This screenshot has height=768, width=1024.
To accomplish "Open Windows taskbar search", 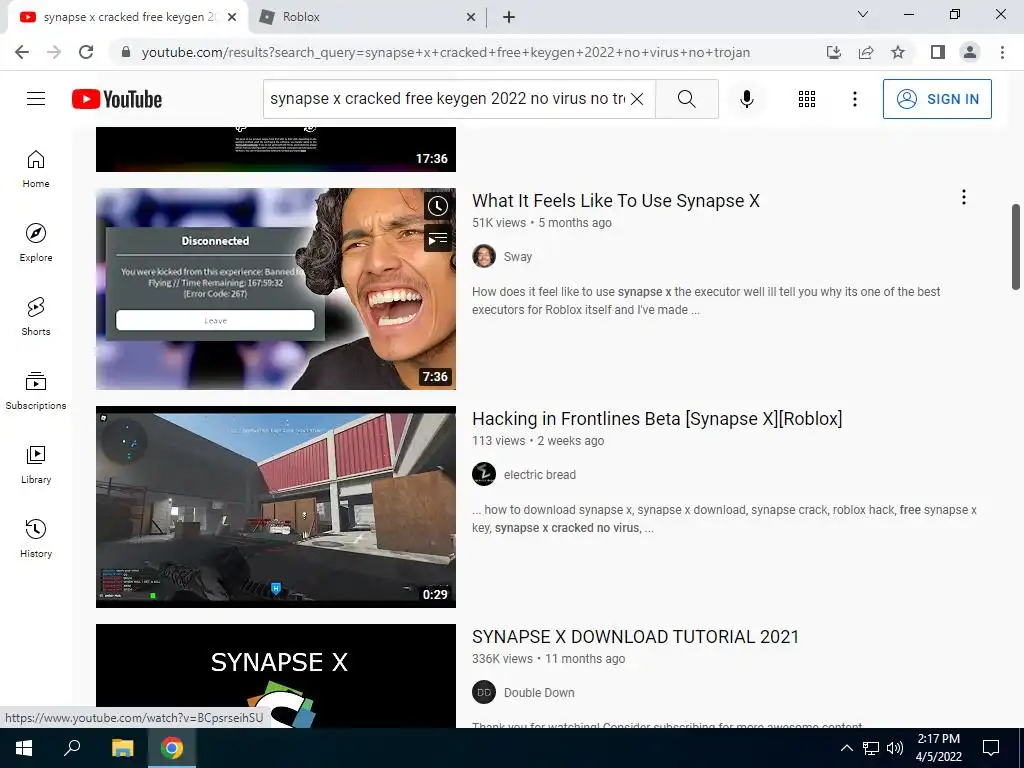I will pos(71,748).
